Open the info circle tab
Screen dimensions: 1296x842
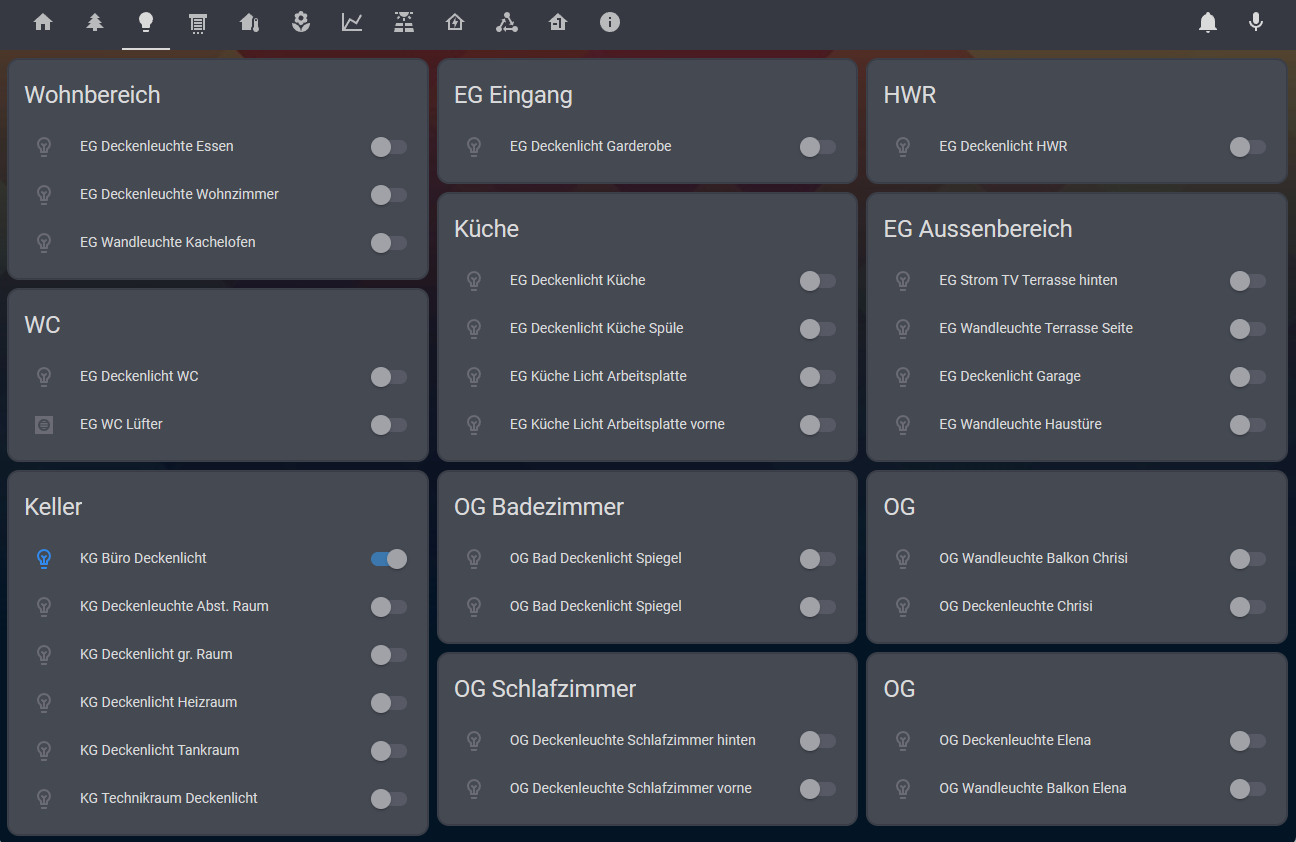click(610, 22)
